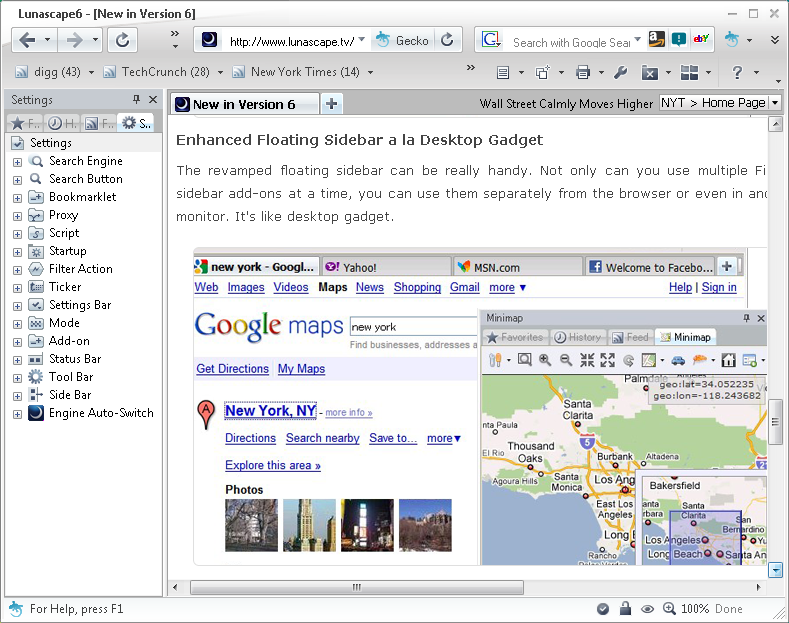Switch rendering engine via the Gecko button
789x623 pixels.
[x=402, y=40]
